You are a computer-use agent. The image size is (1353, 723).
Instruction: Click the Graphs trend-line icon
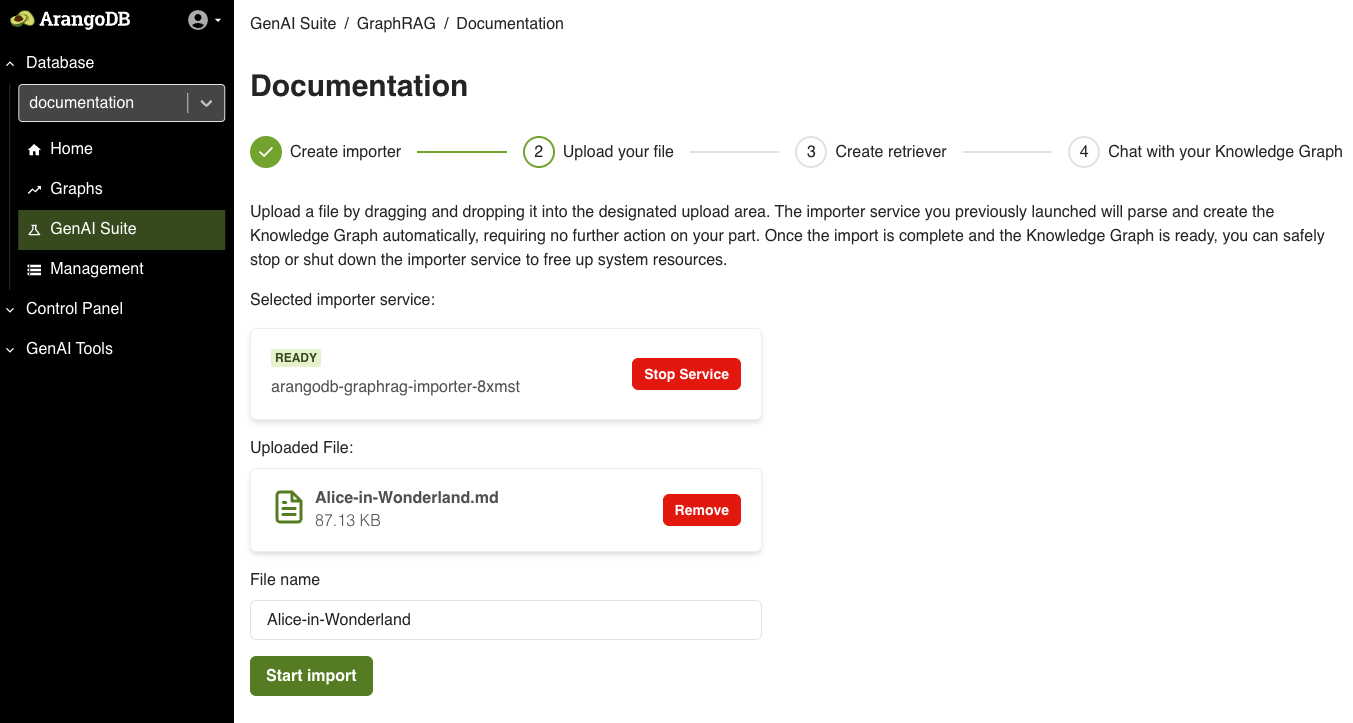34,189
